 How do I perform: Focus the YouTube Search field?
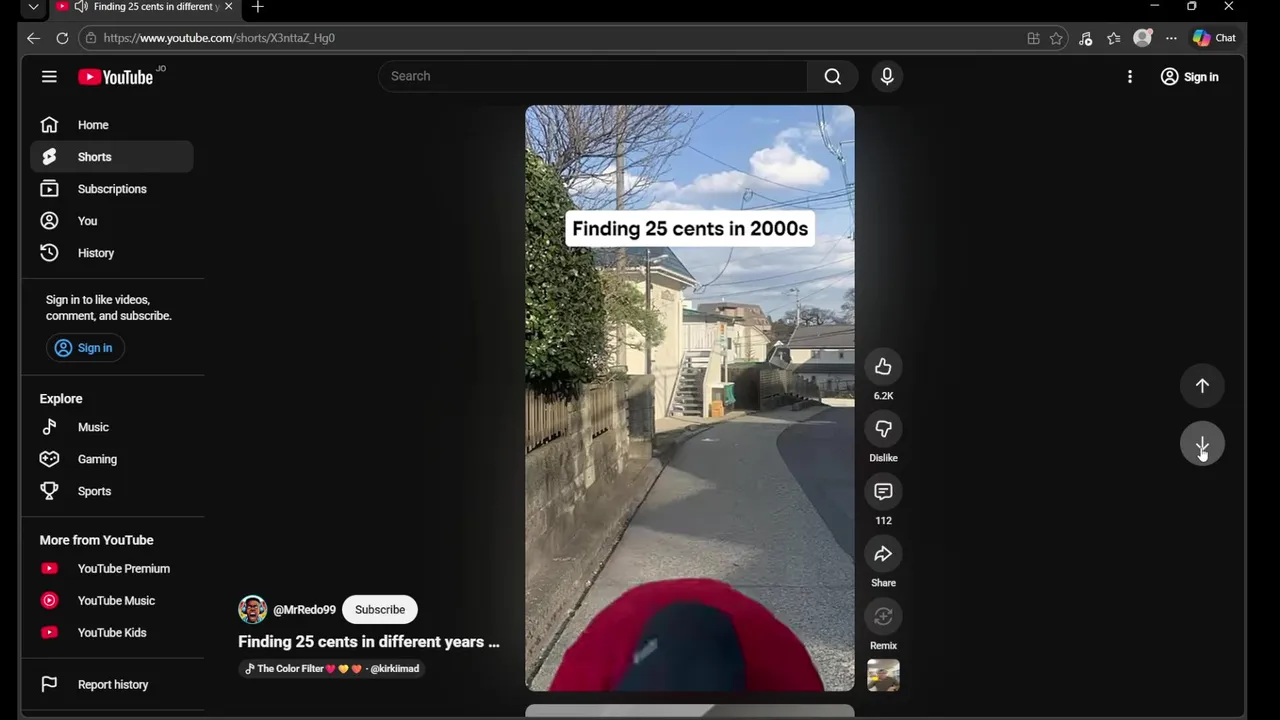(593, 76)
